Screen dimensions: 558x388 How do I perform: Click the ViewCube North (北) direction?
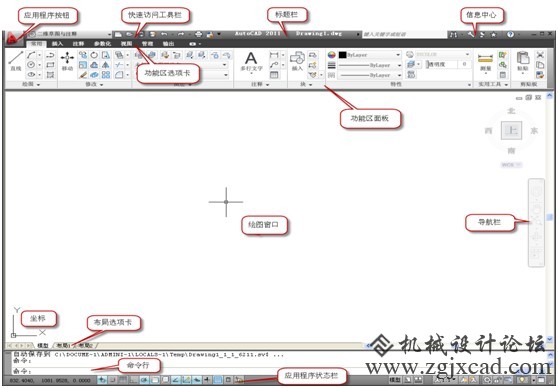[511, 111]
